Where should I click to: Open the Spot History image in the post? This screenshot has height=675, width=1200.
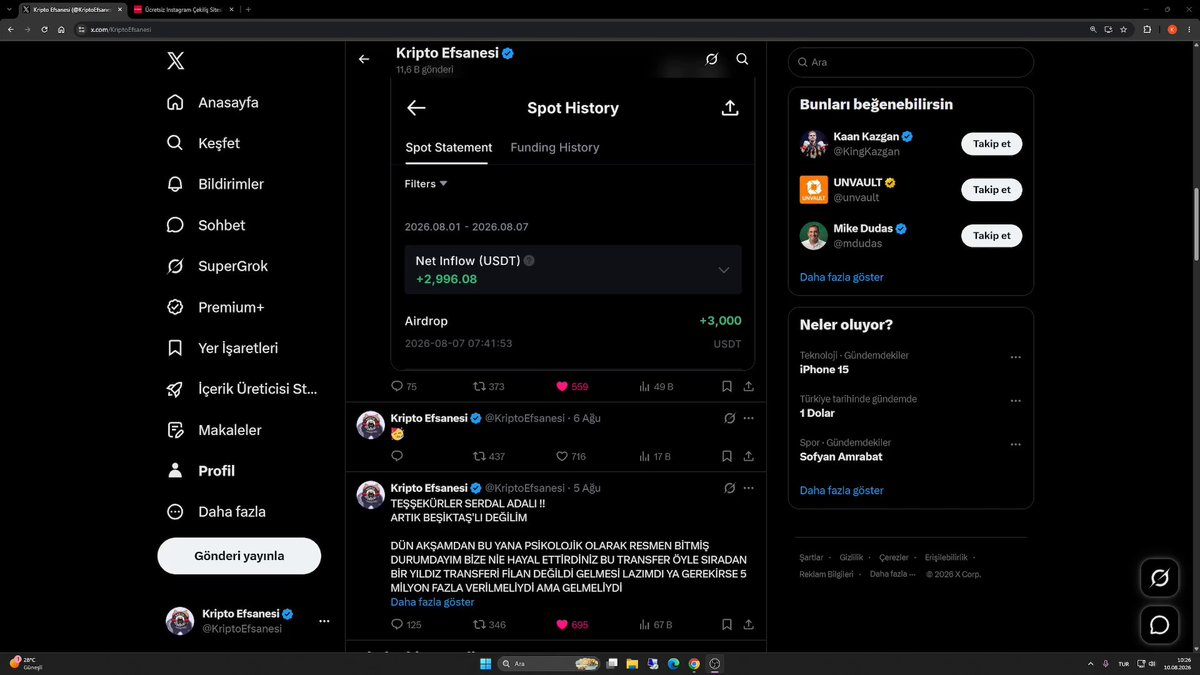[x=572, y=227]
